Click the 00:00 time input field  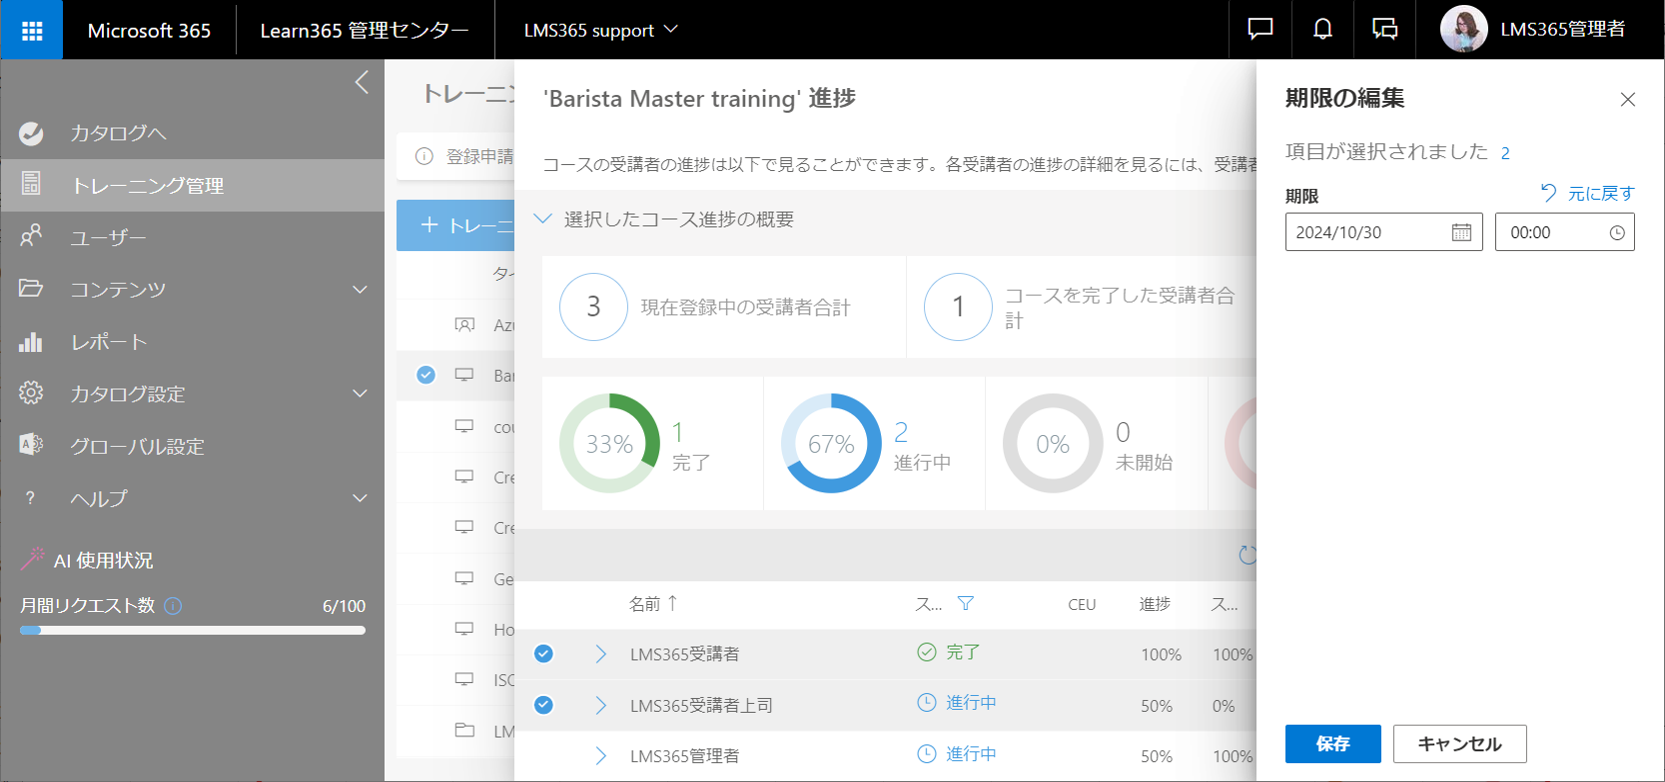[x=1564, y=232]
